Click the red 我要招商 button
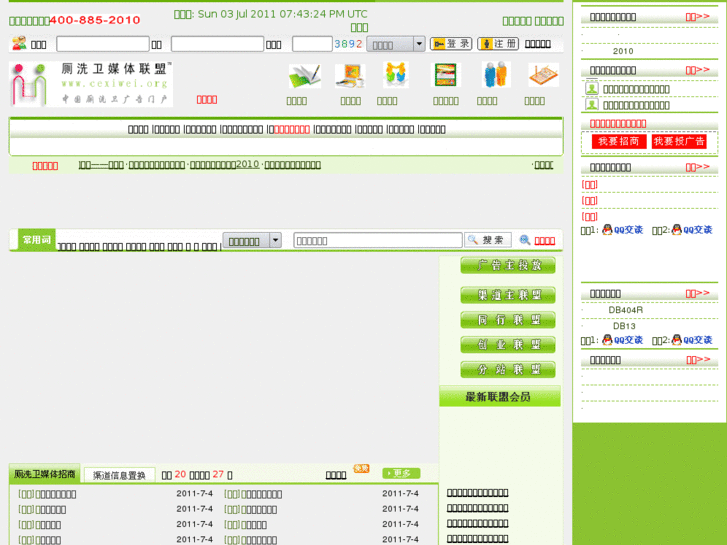The width and height of the screenshot is (727, 545). point(619,141)
